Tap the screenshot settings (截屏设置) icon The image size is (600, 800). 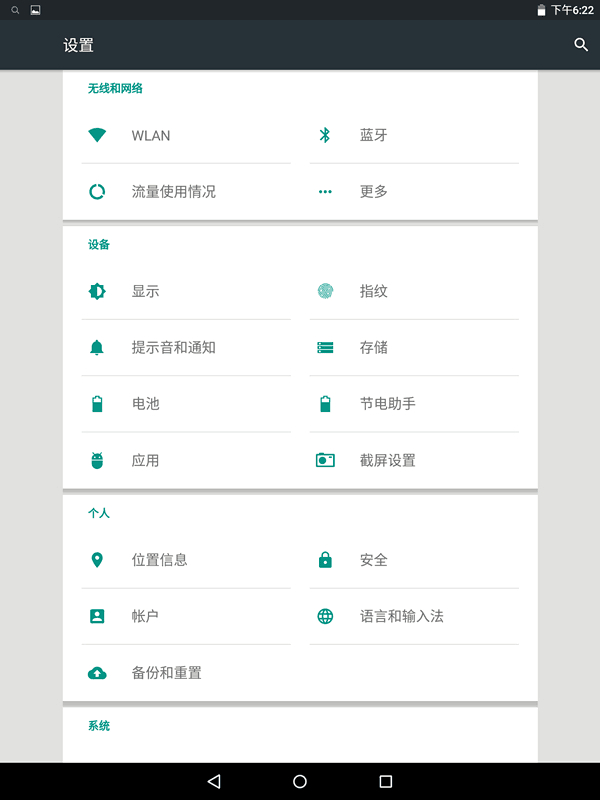point(325,460)
